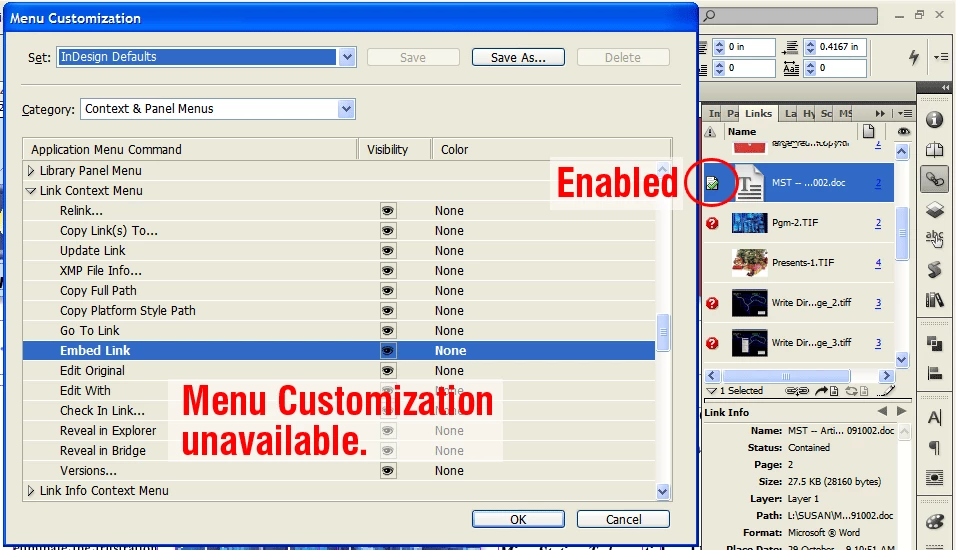Collapse the Link Context Menu group
956x550 pixels.
click(x=30, y=191)
